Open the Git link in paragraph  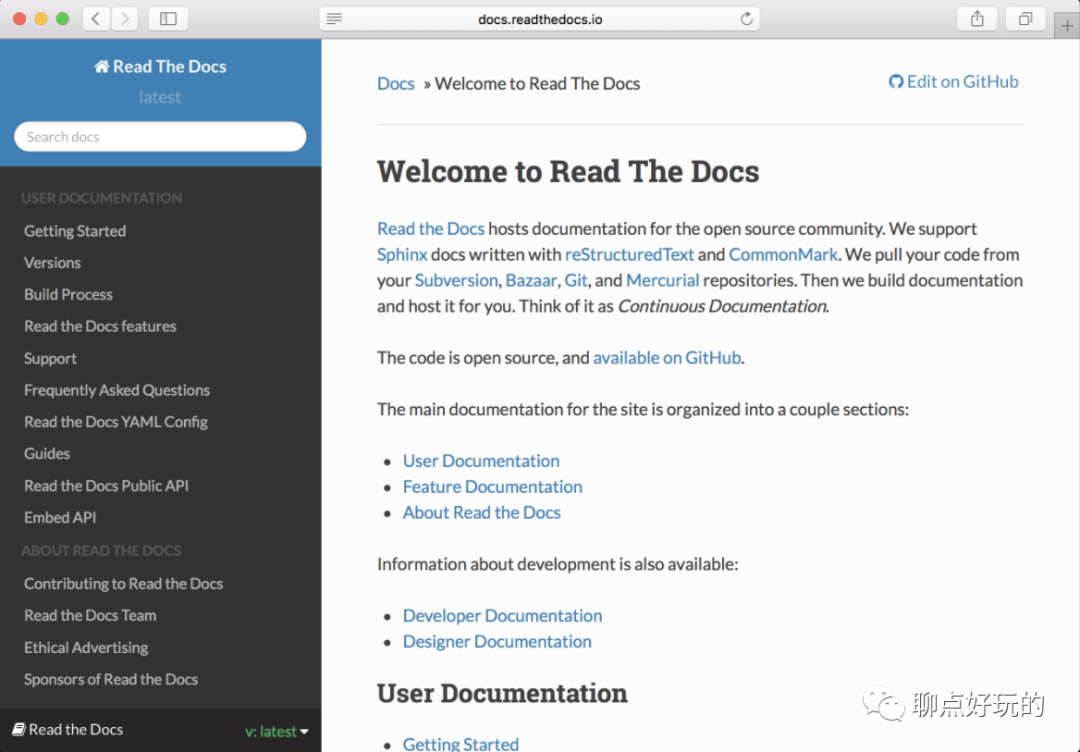pyautogui.click(x=576, y=280)
